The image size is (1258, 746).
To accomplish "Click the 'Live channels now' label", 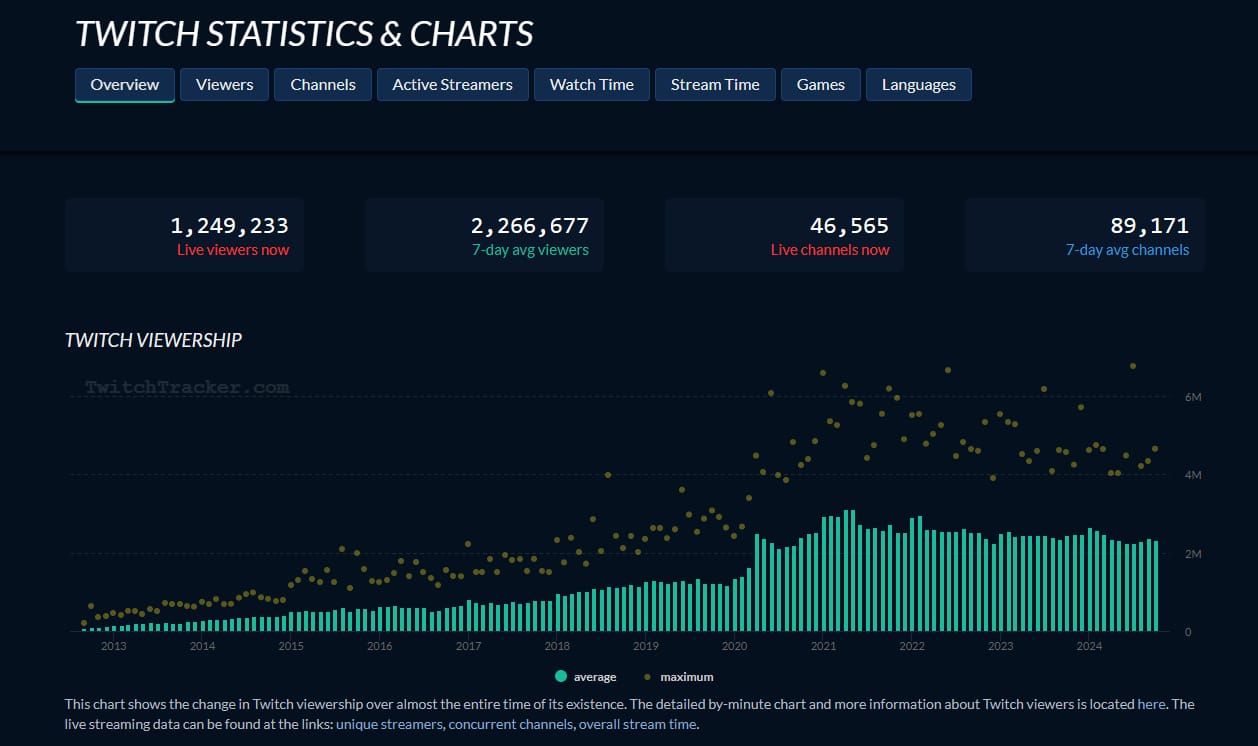I will click(830, 250).
